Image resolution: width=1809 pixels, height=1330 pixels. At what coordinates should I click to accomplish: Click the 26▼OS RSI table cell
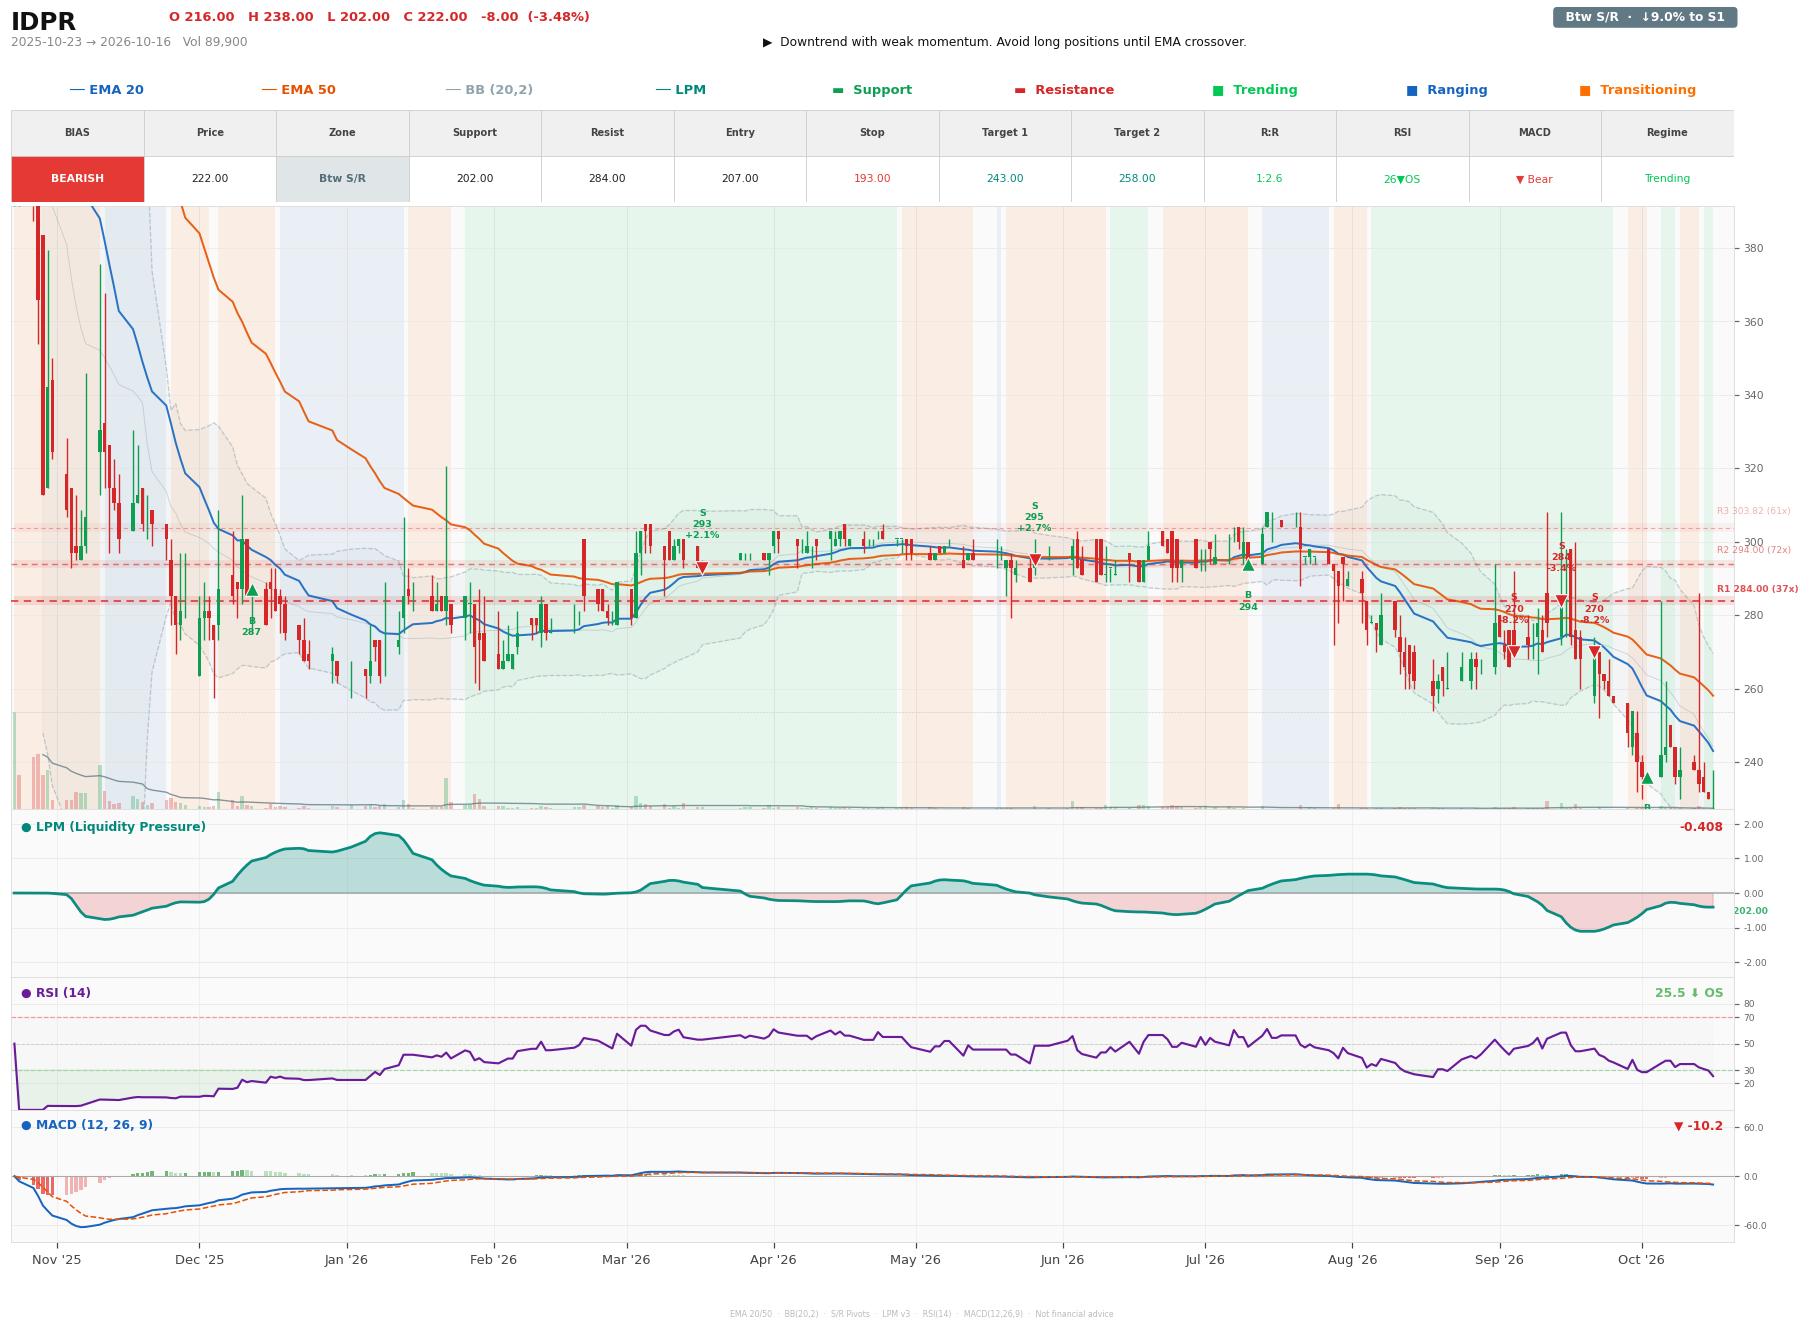1402,179
